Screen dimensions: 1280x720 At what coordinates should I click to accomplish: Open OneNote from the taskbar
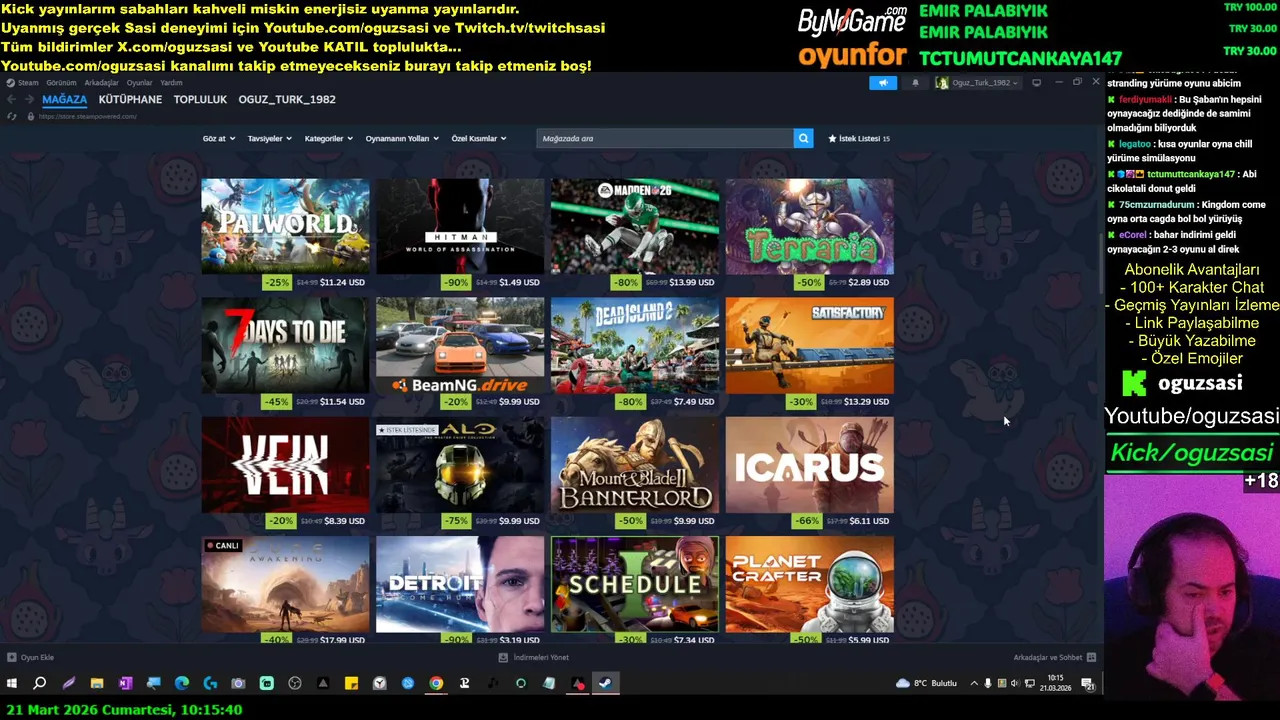(125, 683)
